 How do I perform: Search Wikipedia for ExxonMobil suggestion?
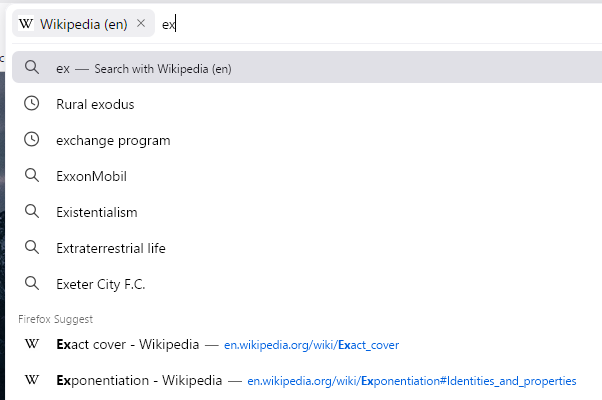[x=91, y=176]
